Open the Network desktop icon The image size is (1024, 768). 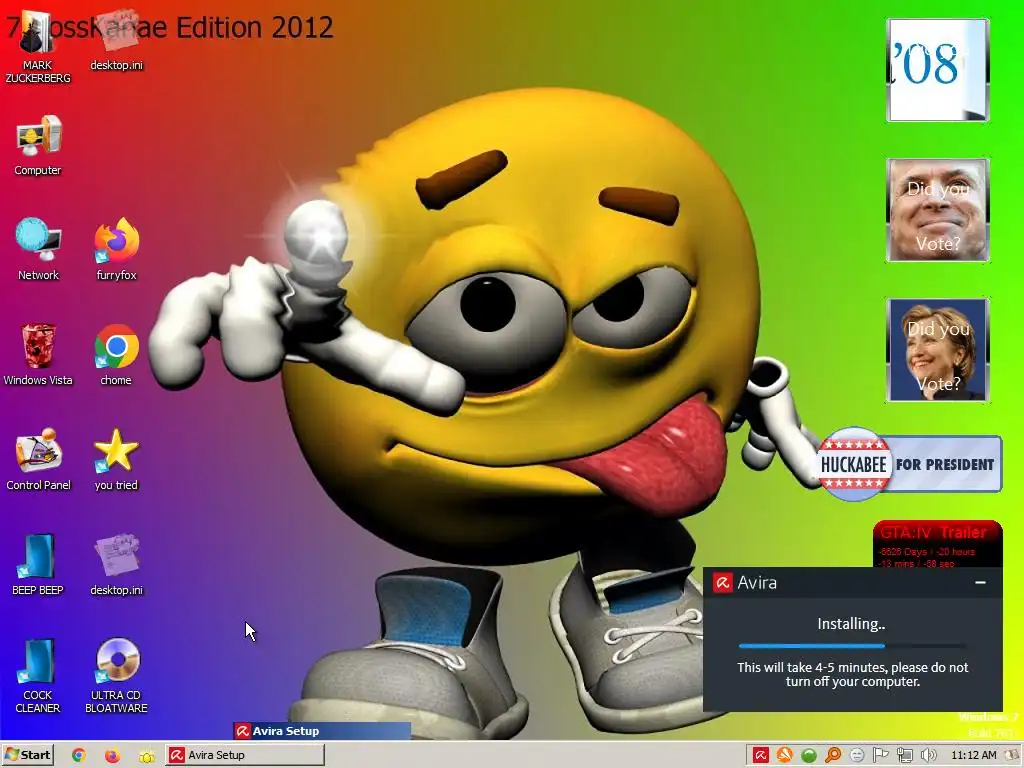(x=38, y=249)
